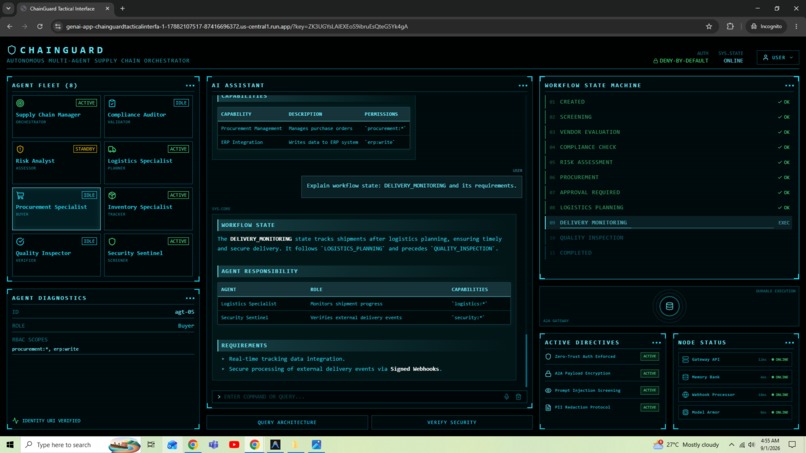Open the browser tab search dropdown

pos(8,8)
